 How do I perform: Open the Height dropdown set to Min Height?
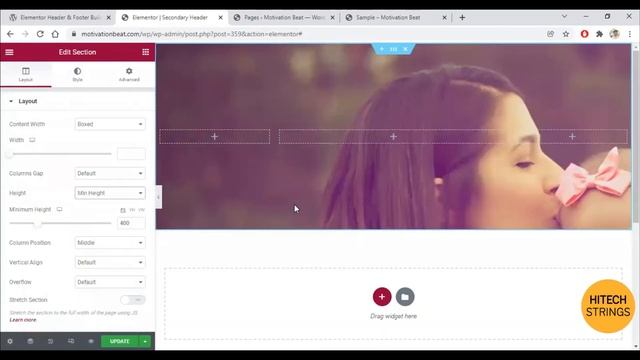110,193
